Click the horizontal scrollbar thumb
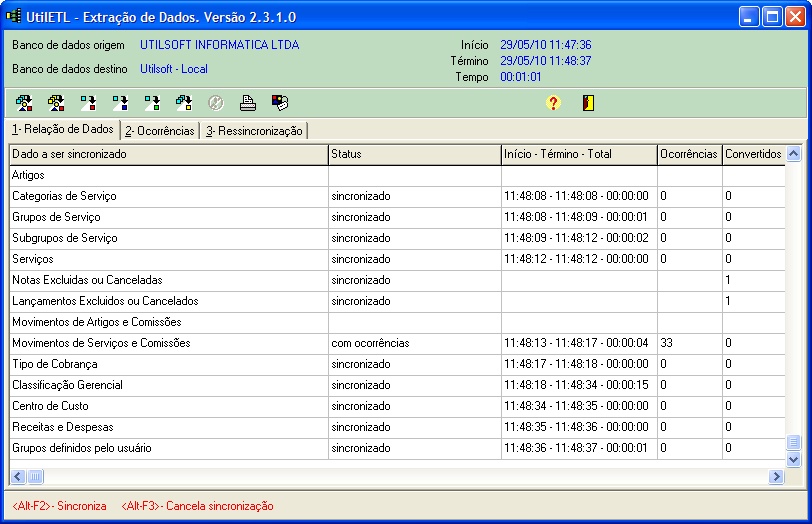 coord(35,476)
